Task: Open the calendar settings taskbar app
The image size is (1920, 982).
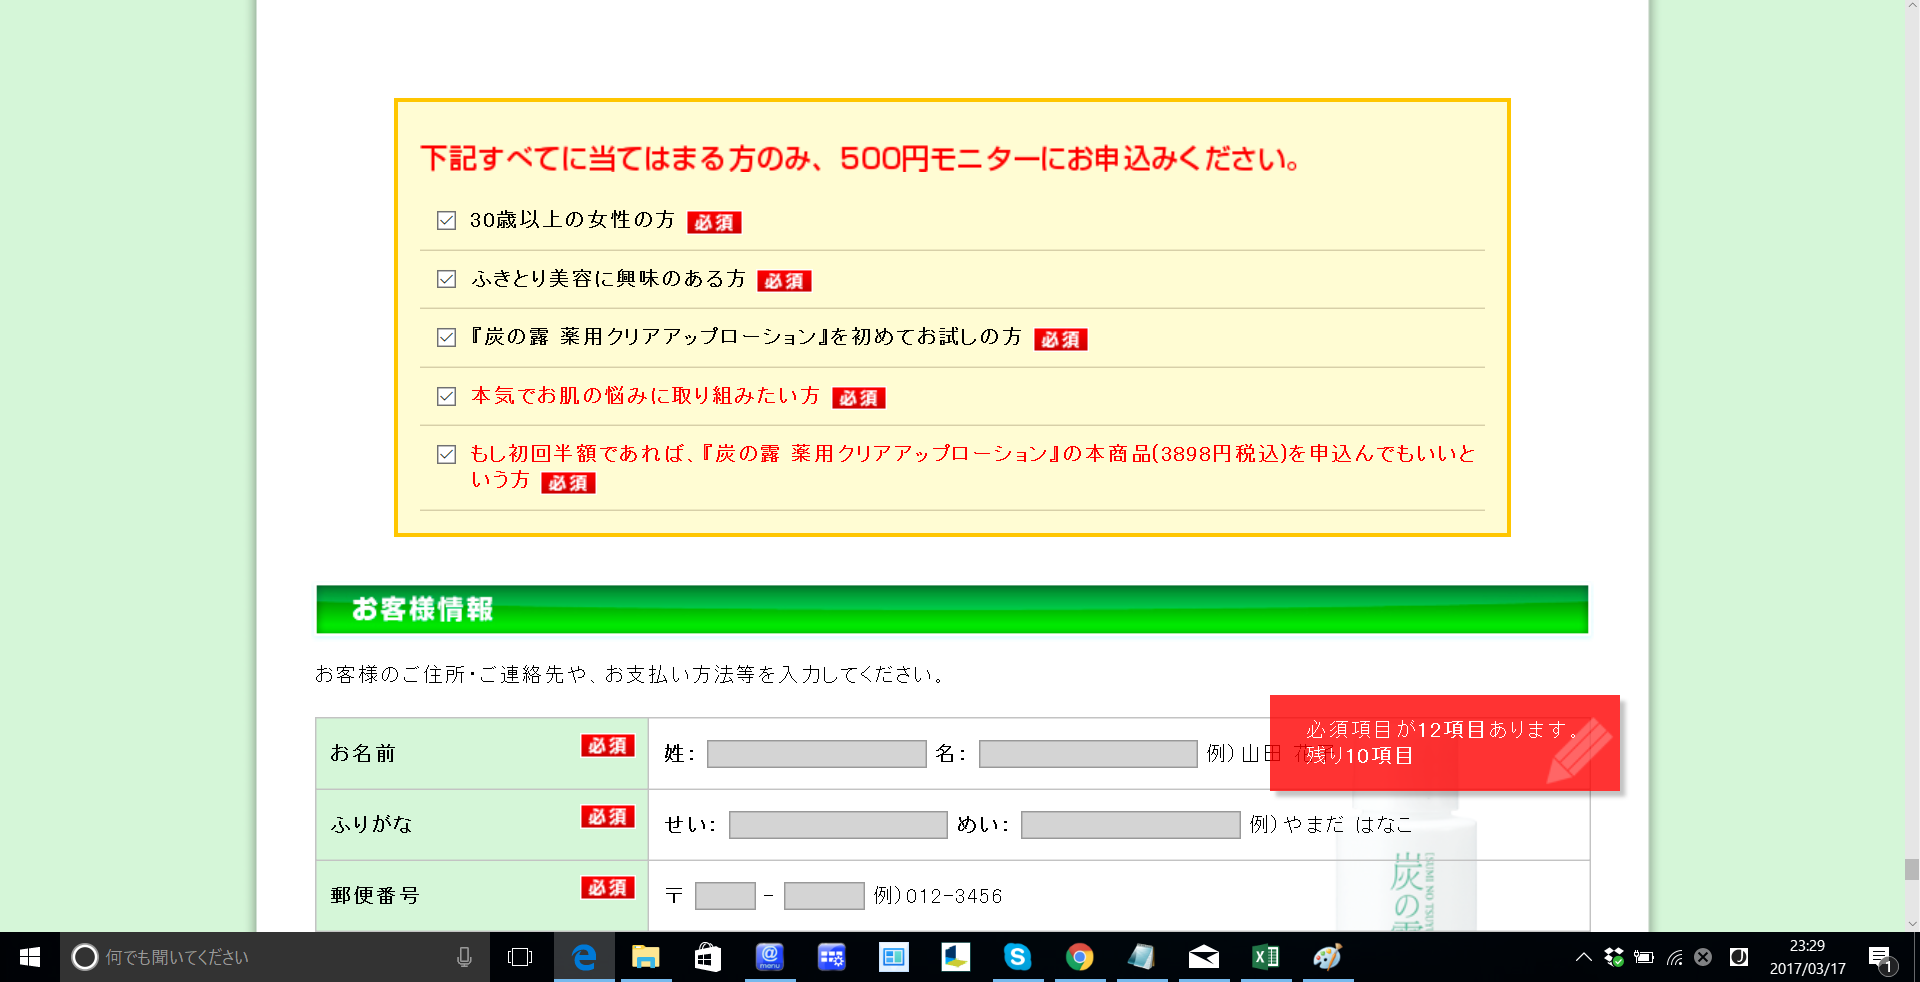Action: tap(832, 957)
